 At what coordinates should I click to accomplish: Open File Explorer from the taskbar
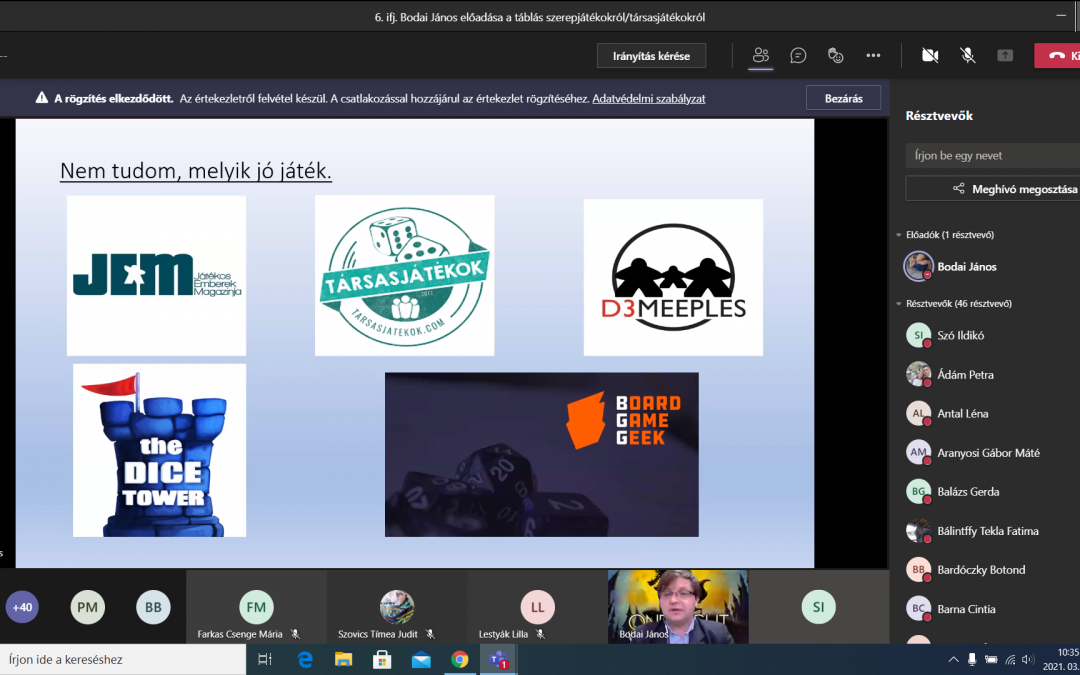point(344,660)
